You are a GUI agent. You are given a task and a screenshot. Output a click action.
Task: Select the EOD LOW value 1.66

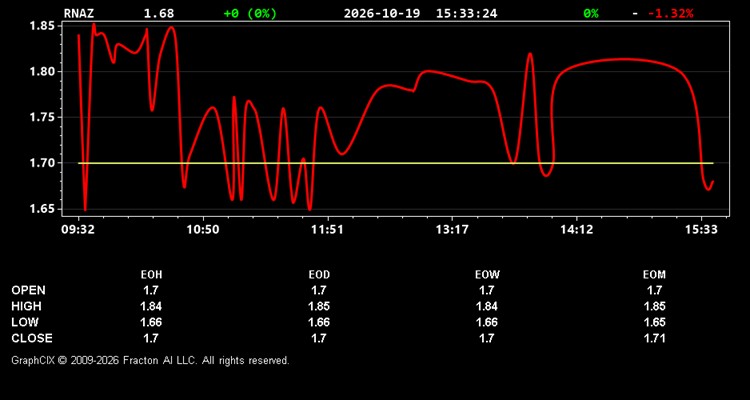pyautogui.click(x=319, y=322)
